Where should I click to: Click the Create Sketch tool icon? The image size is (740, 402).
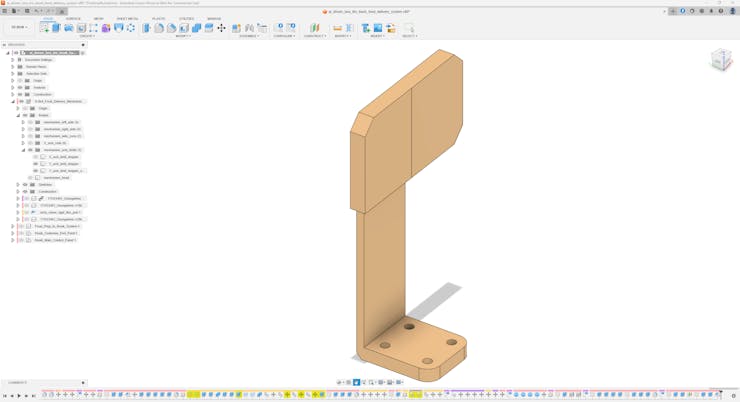(x=45, y=28)
